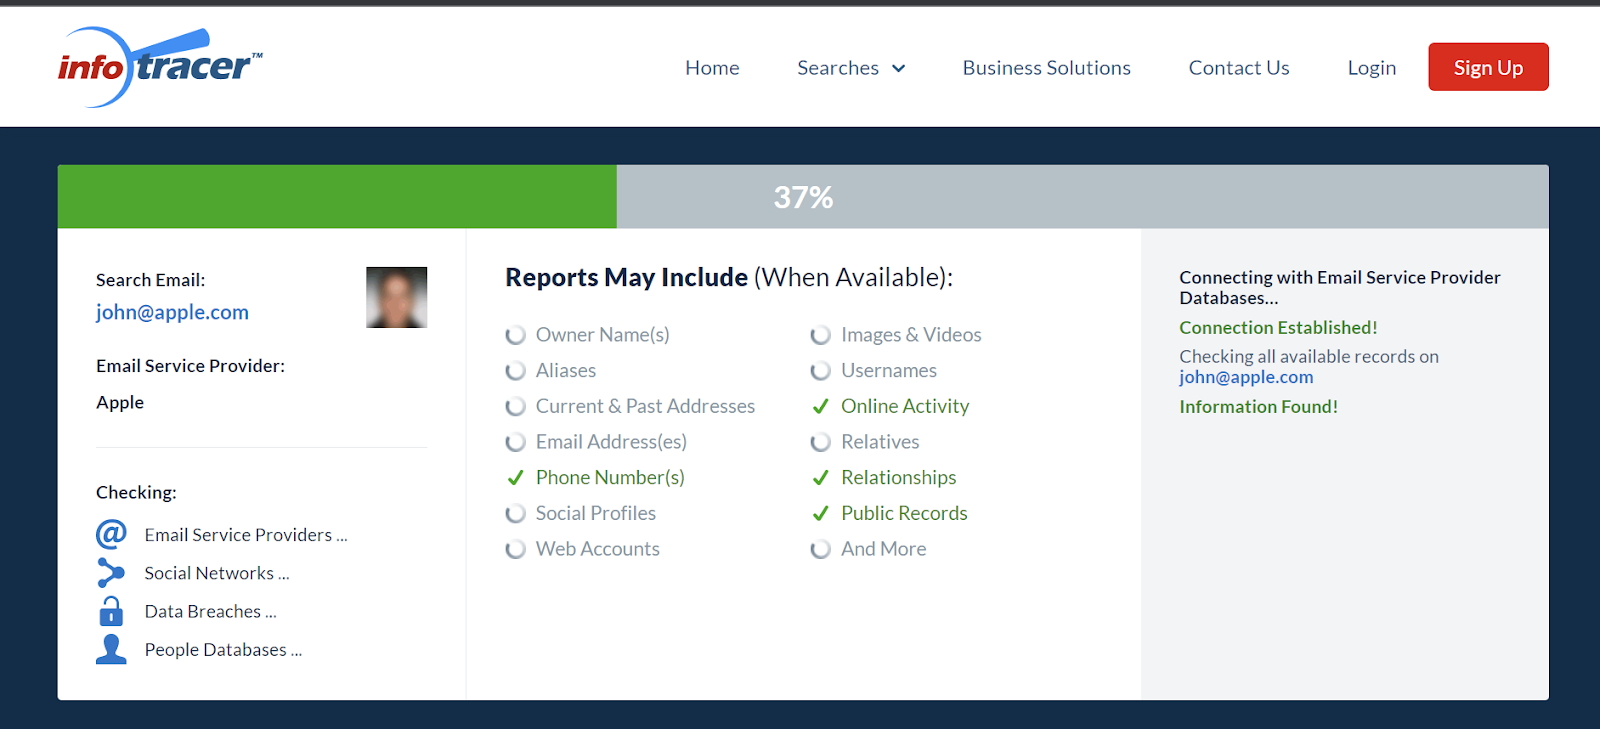This screenshot has height=729, width=1600.
Task: Select the Public Records label
Action: 904,513
